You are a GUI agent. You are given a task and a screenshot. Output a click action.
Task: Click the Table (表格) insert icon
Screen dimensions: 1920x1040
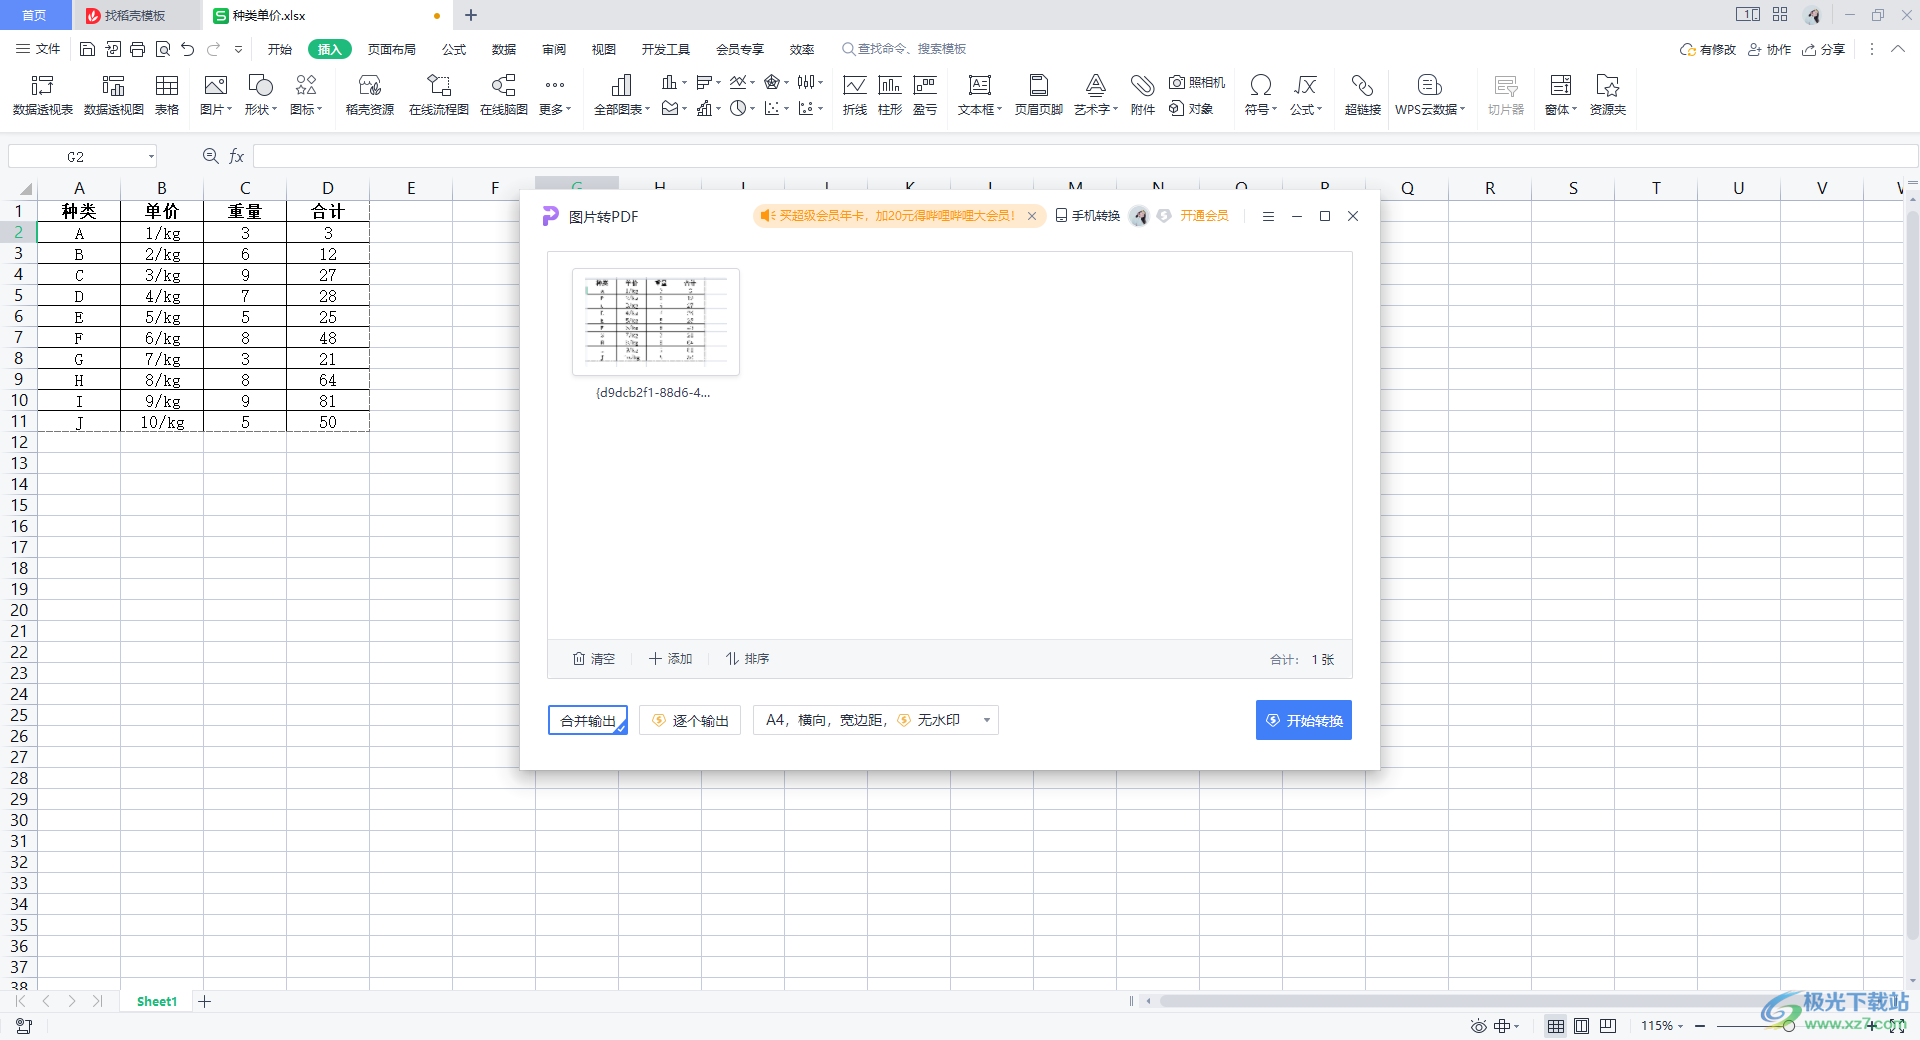pyautogui.click(x=167, y=95)
